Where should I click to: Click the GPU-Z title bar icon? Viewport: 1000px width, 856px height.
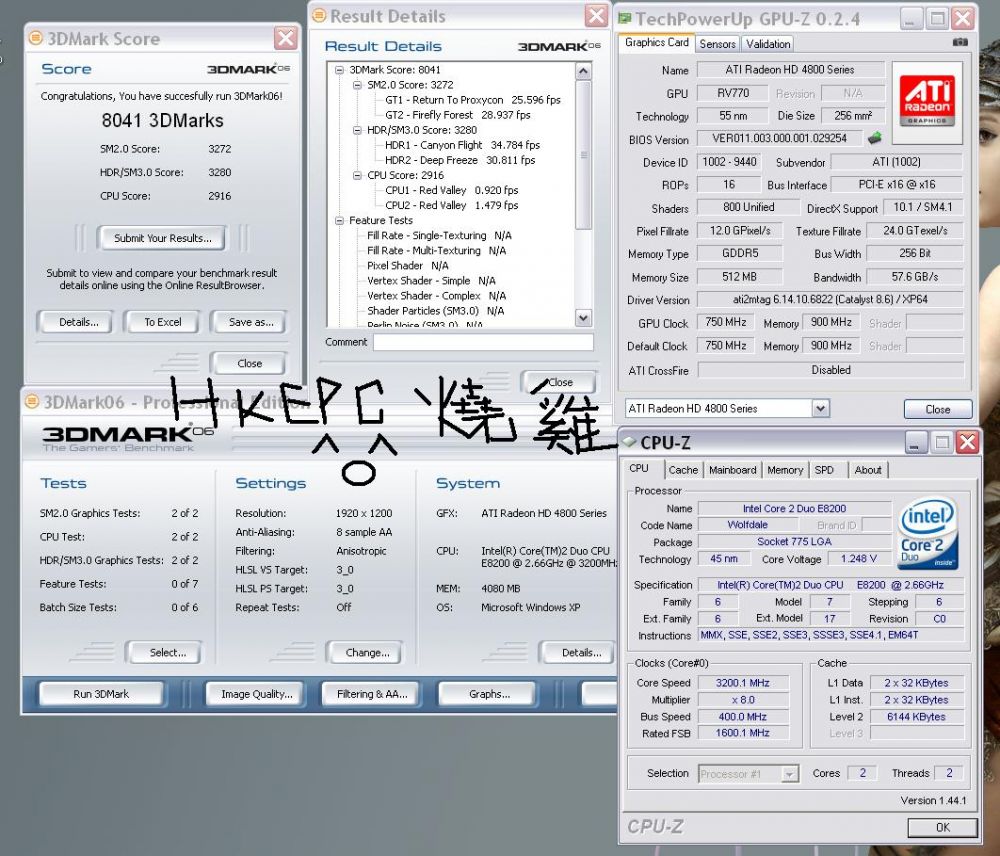pyautogui.click(x=625, y=18)
